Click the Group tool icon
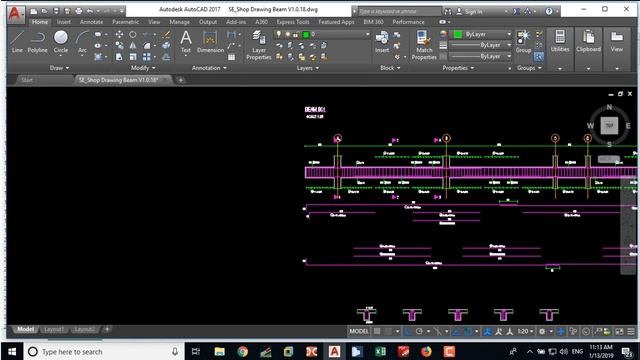The height and width of the screenshot is (360, 640). tap(523, 41)
